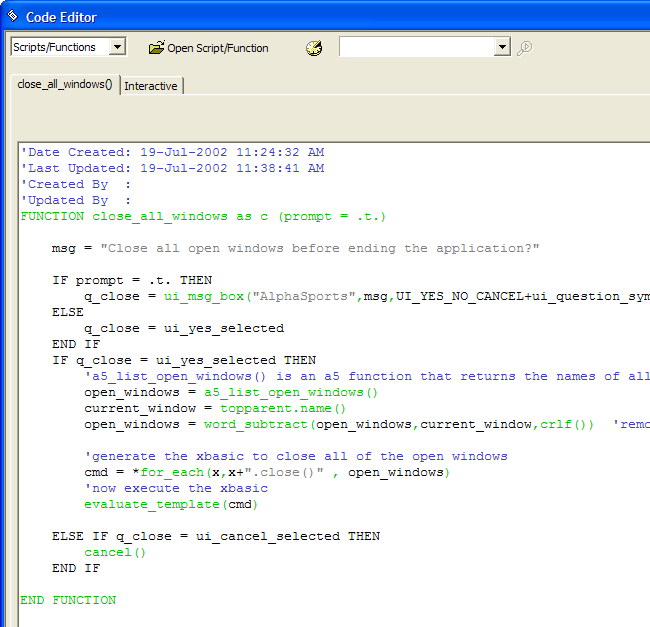The height and width of the screenshot is (627, 650).
Task: Switch to the Interactive tab
Action: click(151, 86)
